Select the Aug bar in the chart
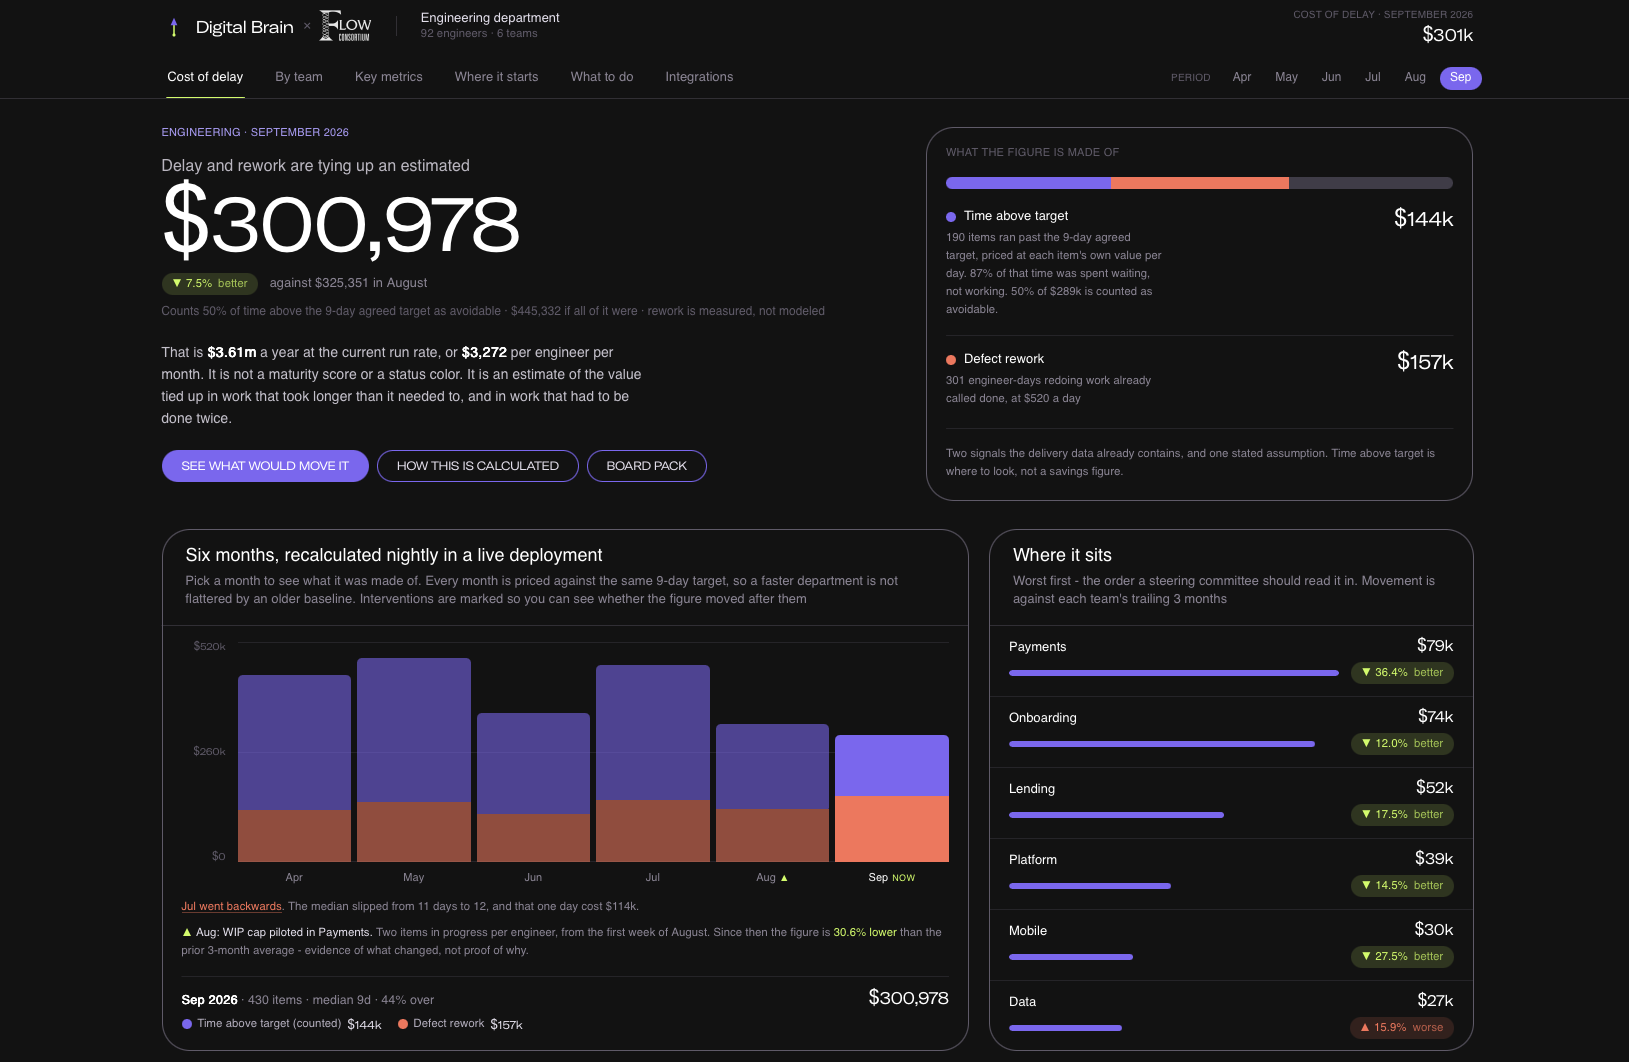 772,793
